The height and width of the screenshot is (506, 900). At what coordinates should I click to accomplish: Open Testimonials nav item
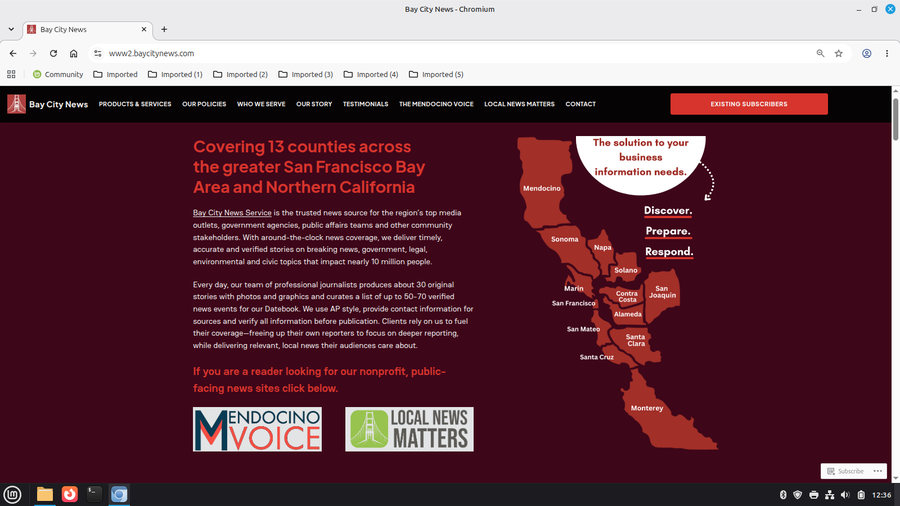(366, 104)
